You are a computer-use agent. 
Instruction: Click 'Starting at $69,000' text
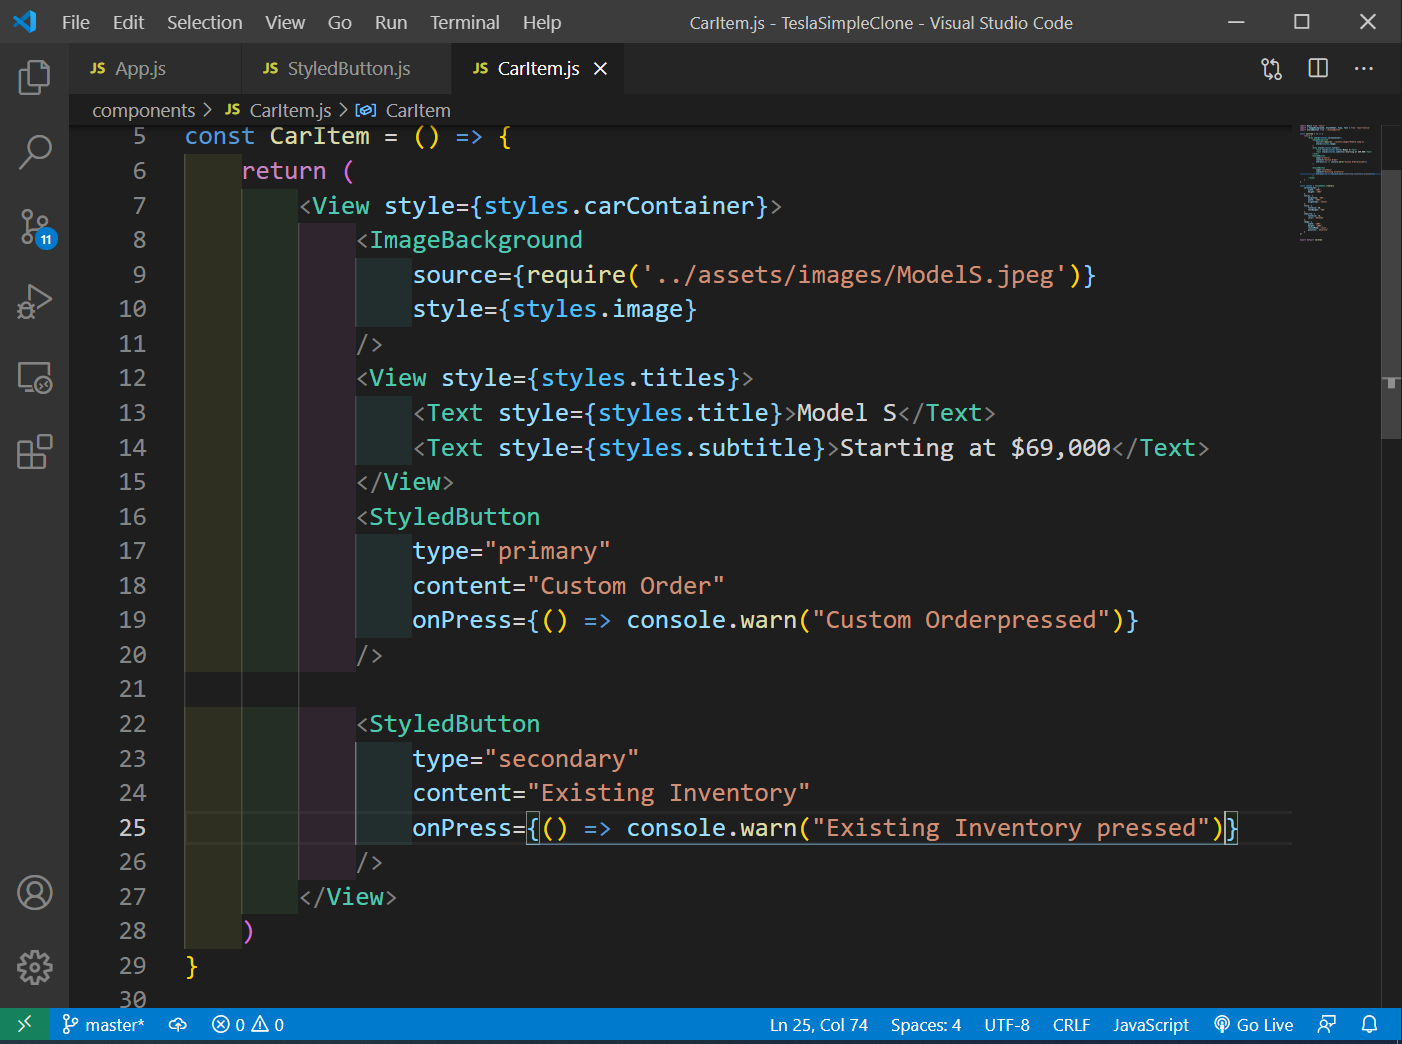click(x=975, y=448)
